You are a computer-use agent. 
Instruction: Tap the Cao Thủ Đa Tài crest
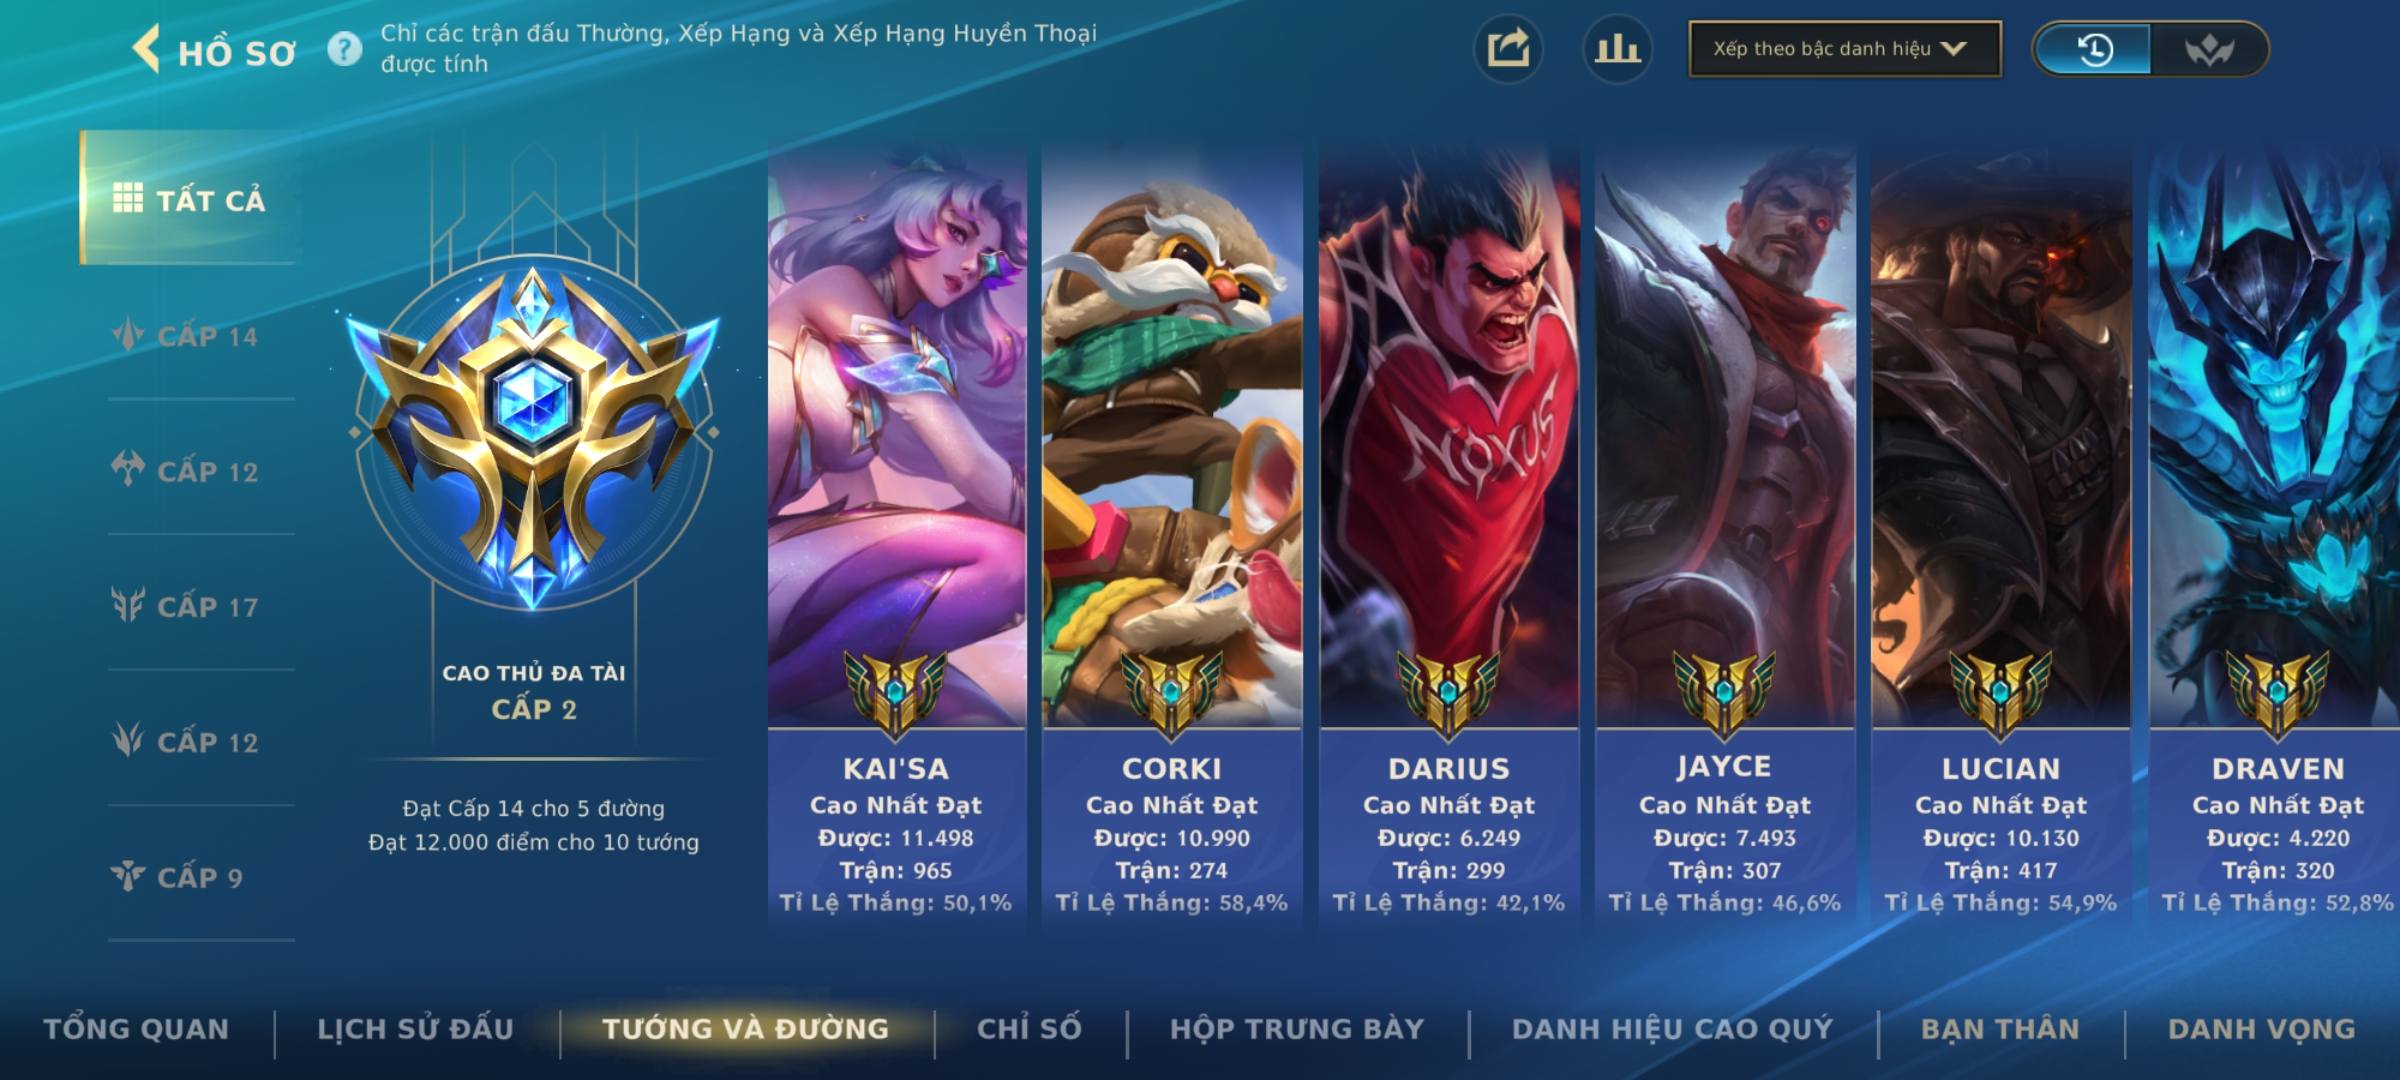(x=533, y=431)
